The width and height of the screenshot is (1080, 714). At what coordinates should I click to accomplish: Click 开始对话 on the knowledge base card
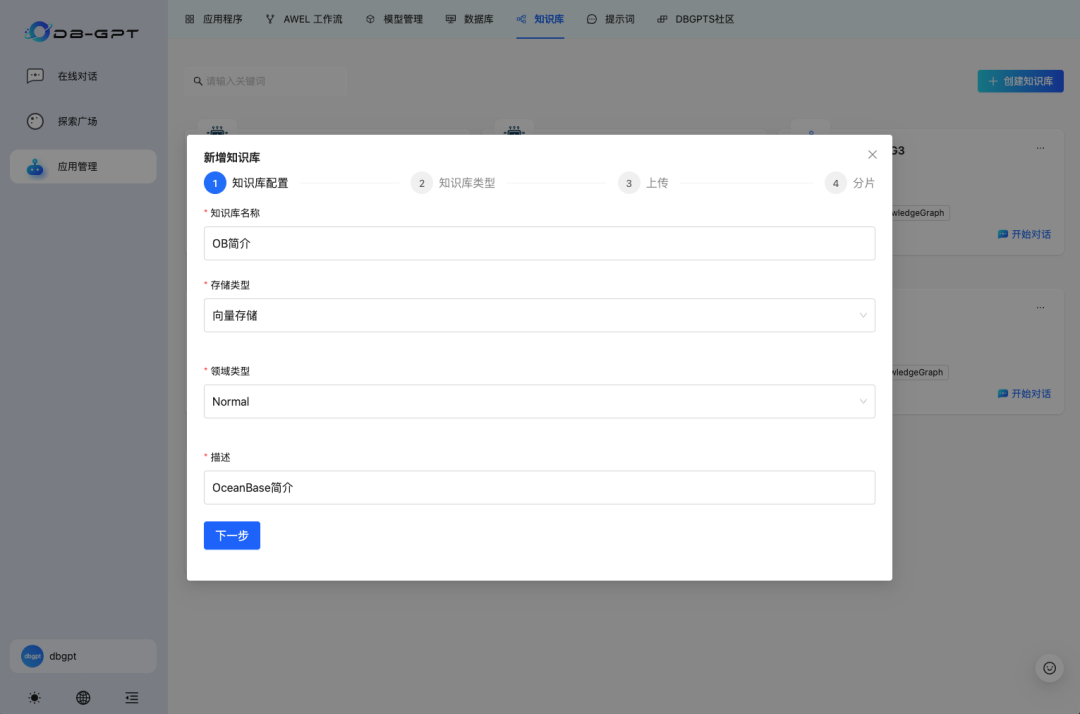[x=1028, y=233]
